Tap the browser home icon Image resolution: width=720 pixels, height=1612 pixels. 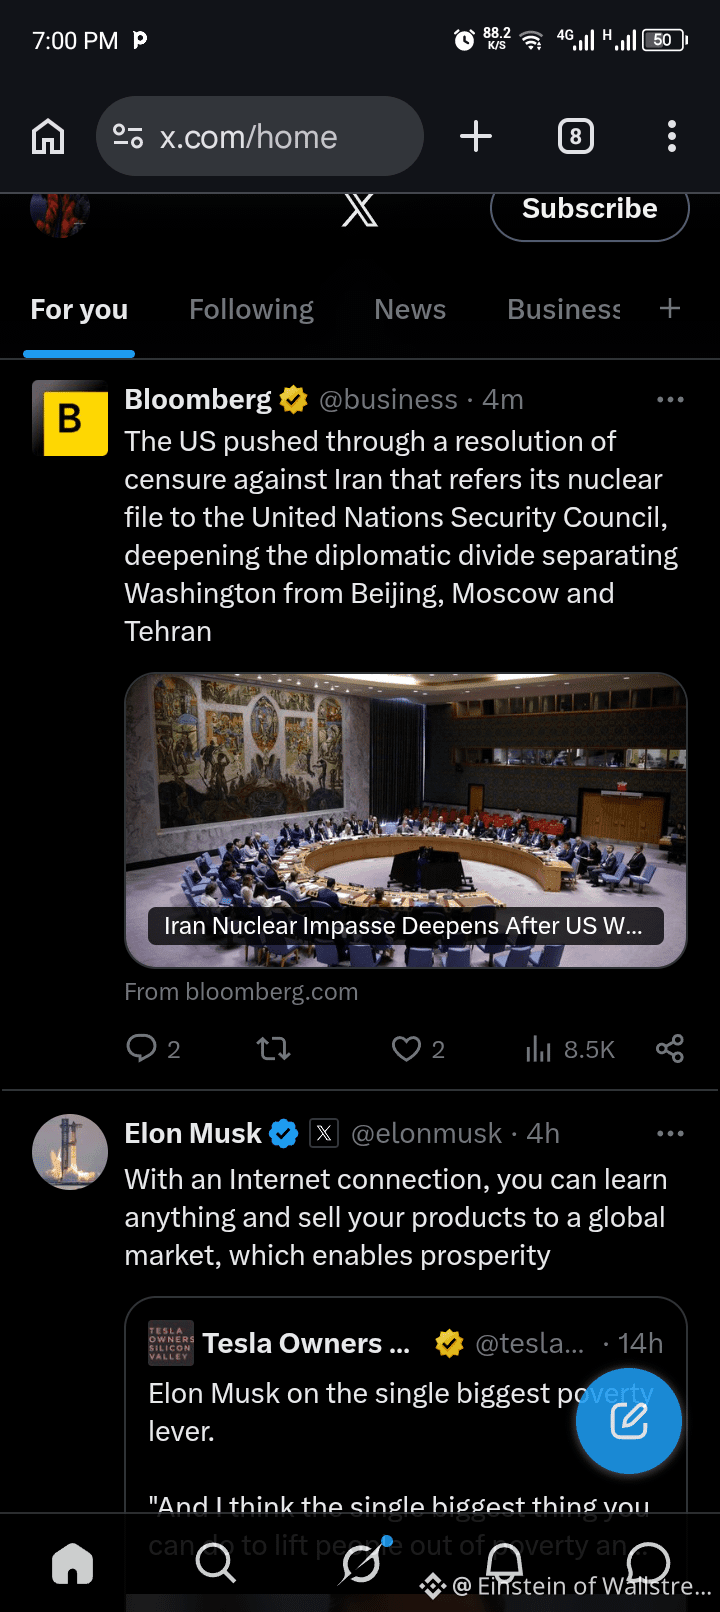(x=48, y=136)
